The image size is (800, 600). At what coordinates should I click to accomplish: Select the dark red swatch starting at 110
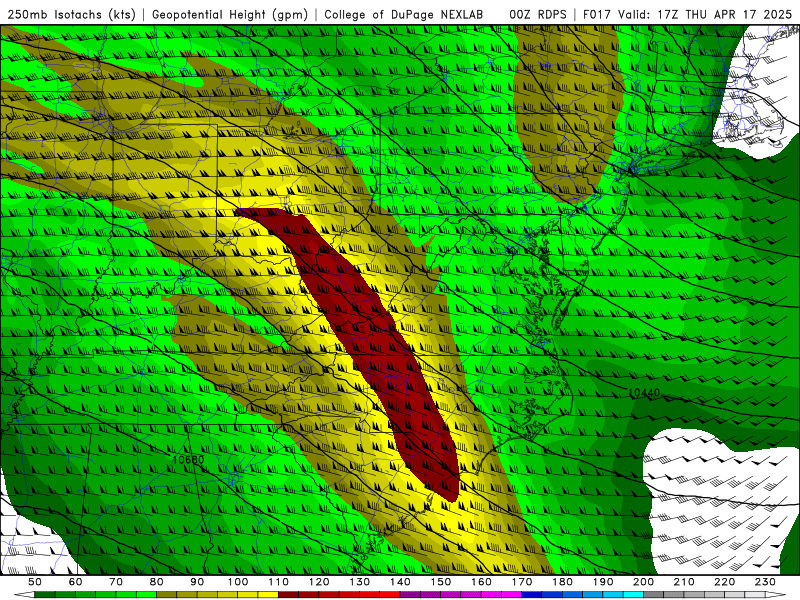click(x=288, y=595)
